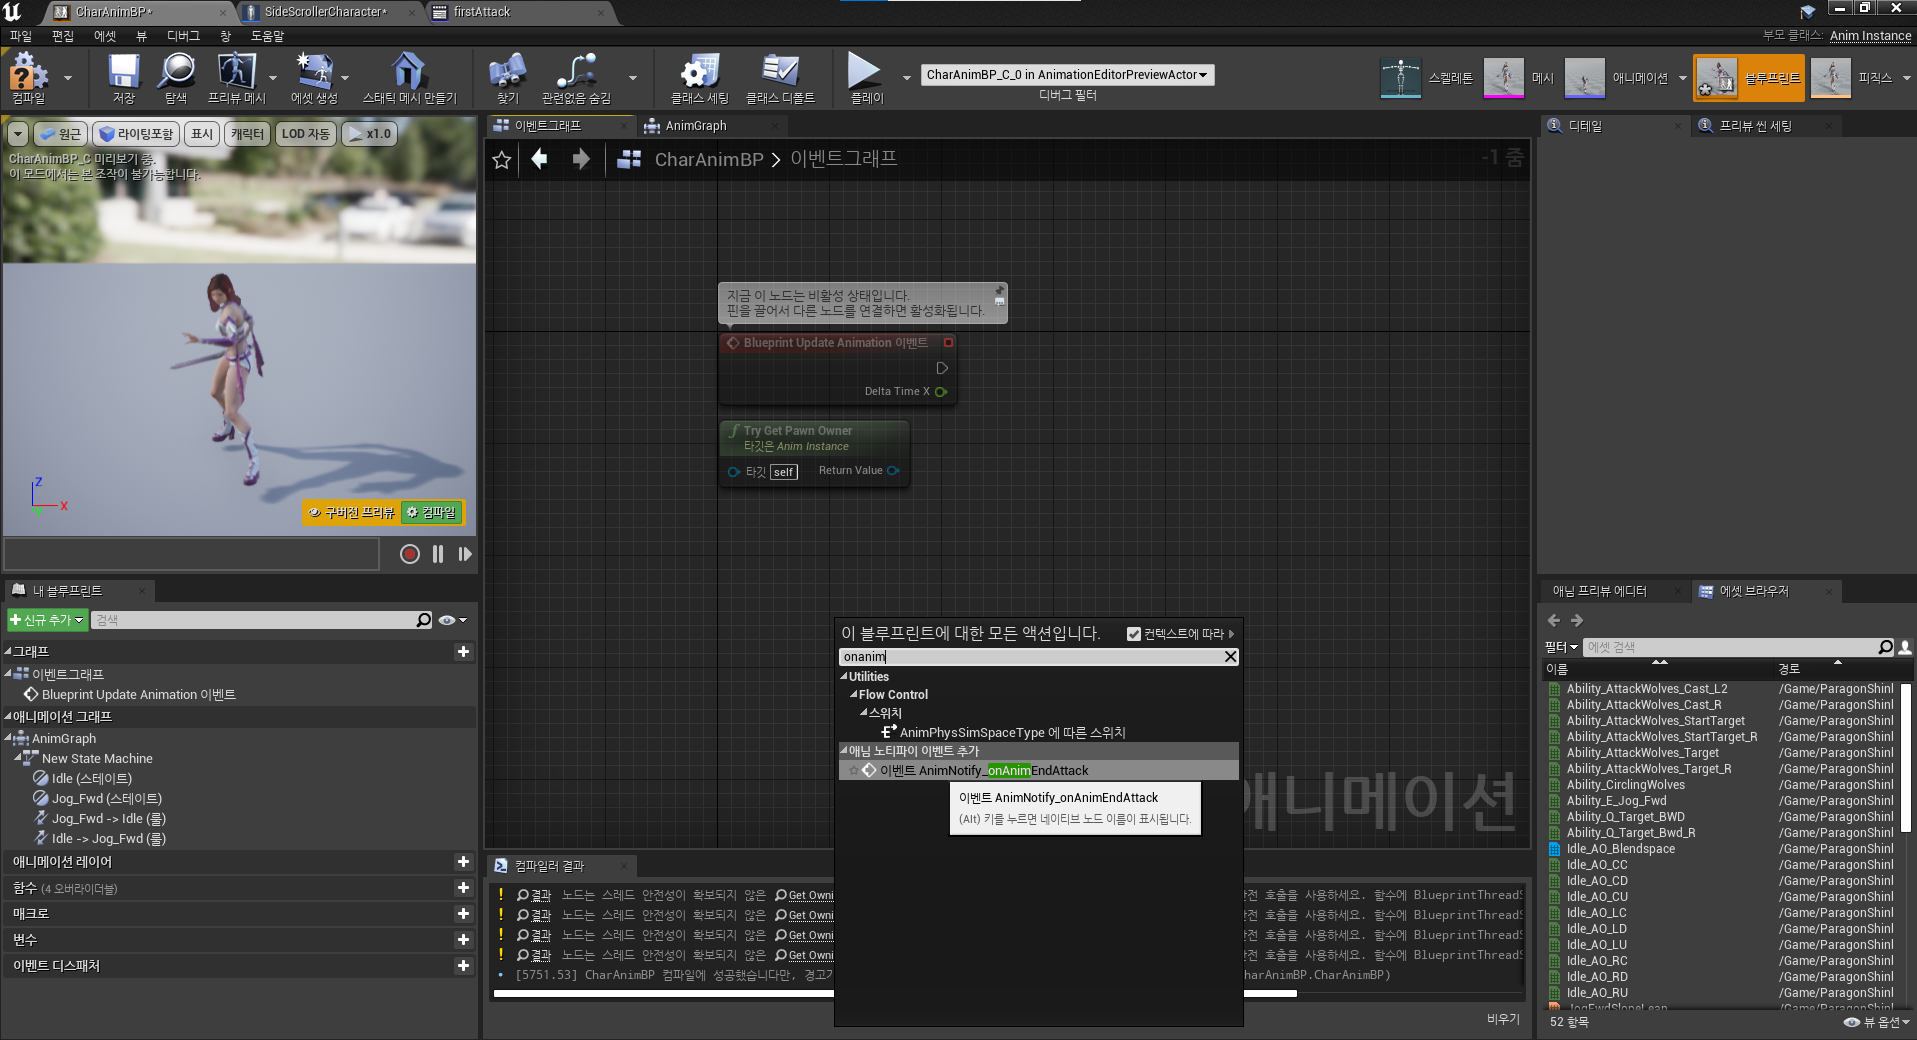Add a new graph with plus button
Image resolution: width=1917 pixels, height=1040 pixels.
tap(463, 652)
